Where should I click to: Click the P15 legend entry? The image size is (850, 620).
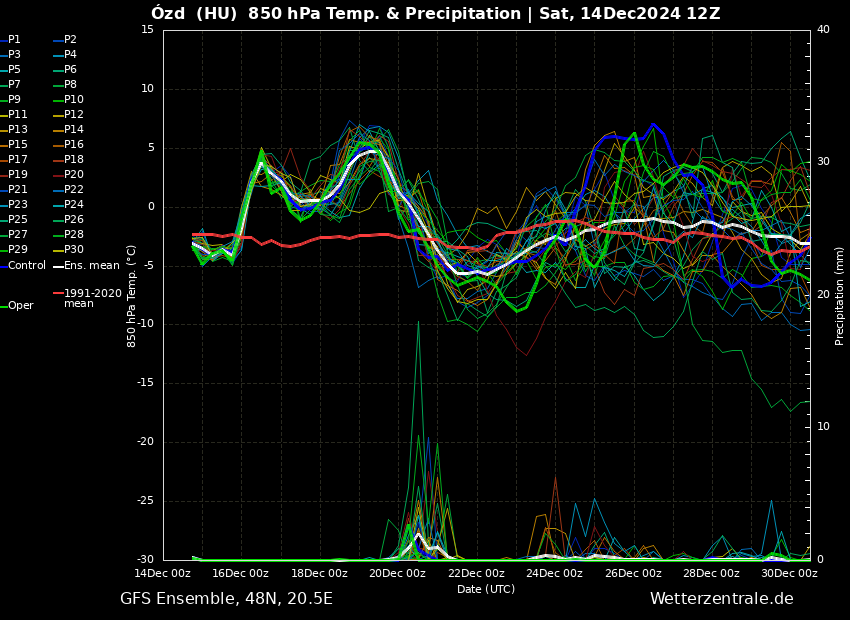point(17,145)
